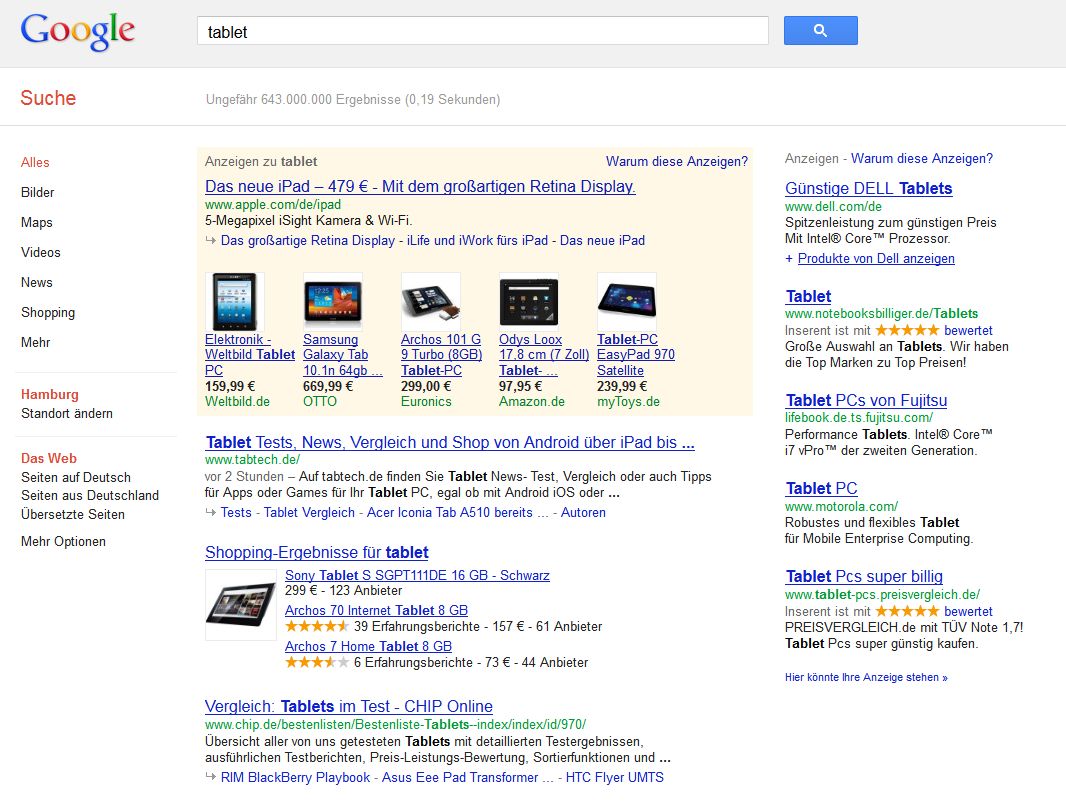Image resolution: width=1066 pixels, height=802 pixels.
Task: Open Hier könnte Ihre Anzeige stehen link
Action: 866,677
